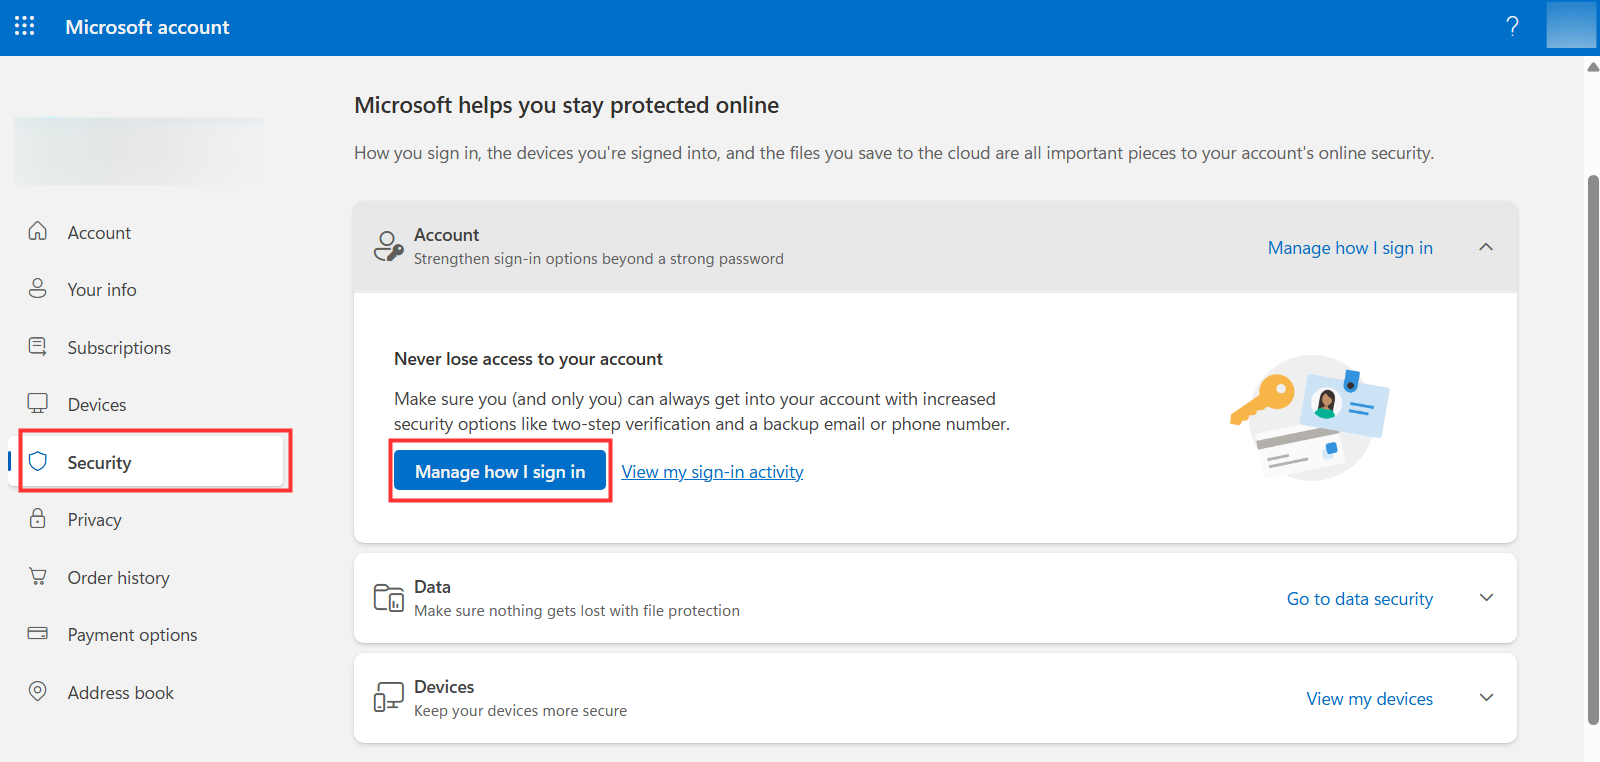The height and width of the screenshot is (762, 1600).
Task: Click the Devices monitor icon in sidebar
Action: [38, 404]
